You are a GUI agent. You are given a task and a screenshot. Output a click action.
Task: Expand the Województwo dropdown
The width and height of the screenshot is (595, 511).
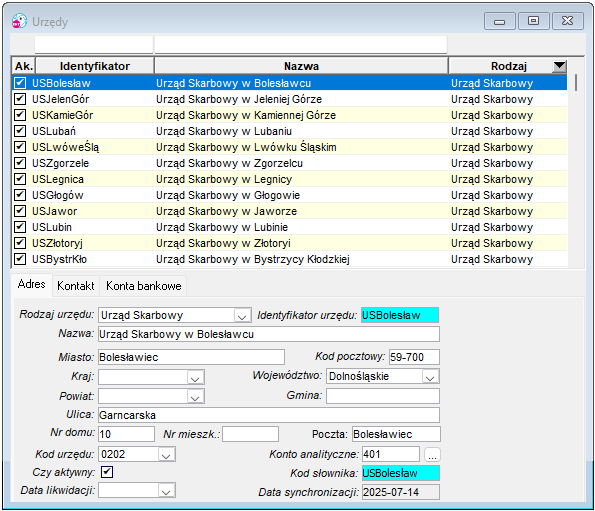coord(430,376)
